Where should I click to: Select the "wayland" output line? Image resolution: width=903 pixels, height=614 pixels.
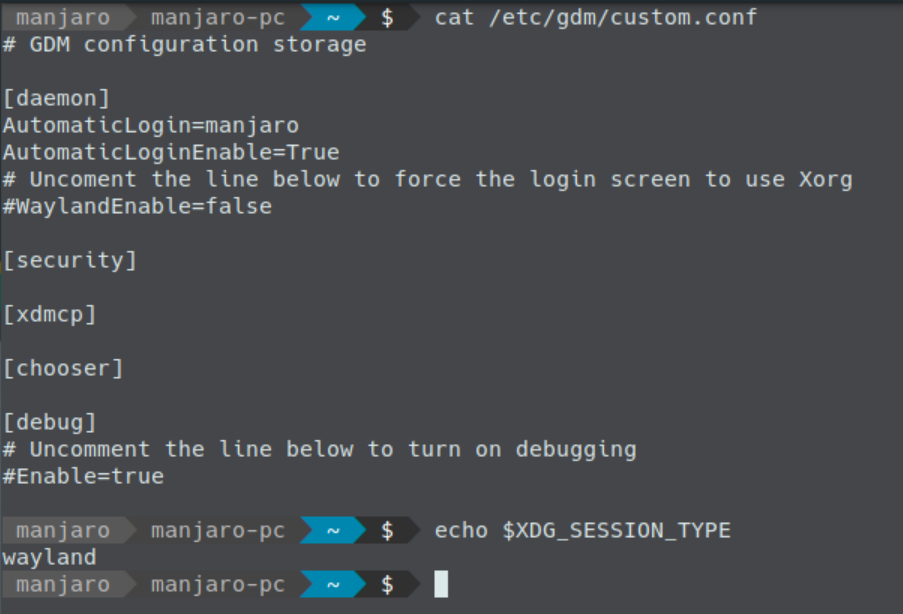(x=50, y=557)
